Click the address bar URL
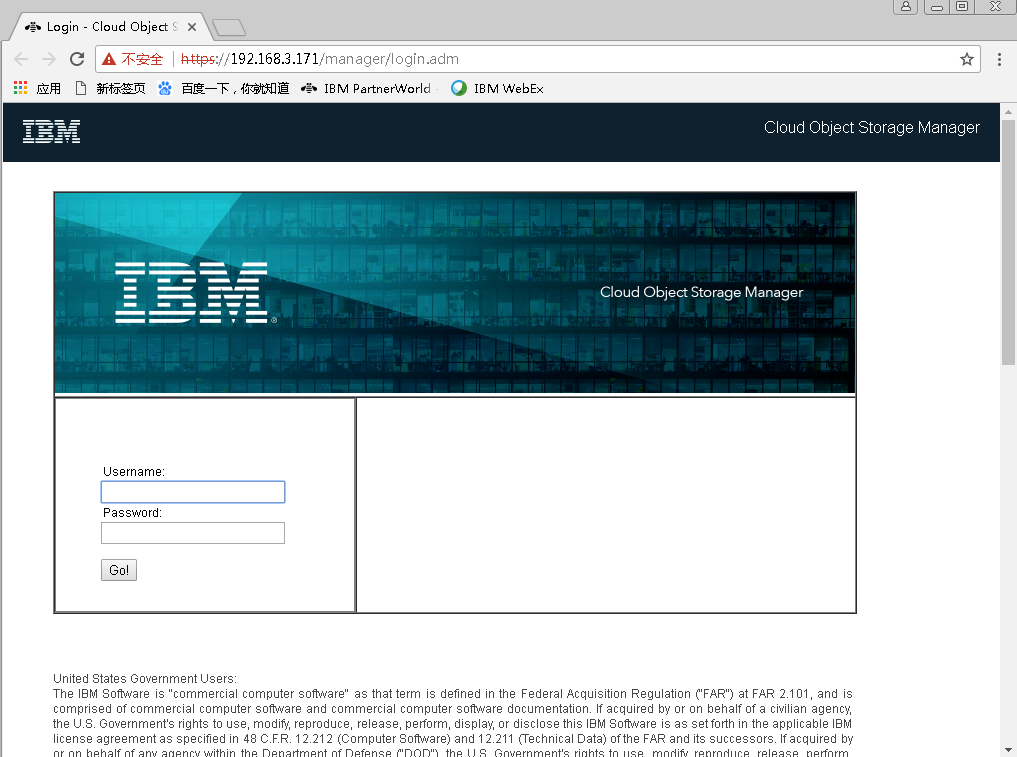 click(320, 59)
